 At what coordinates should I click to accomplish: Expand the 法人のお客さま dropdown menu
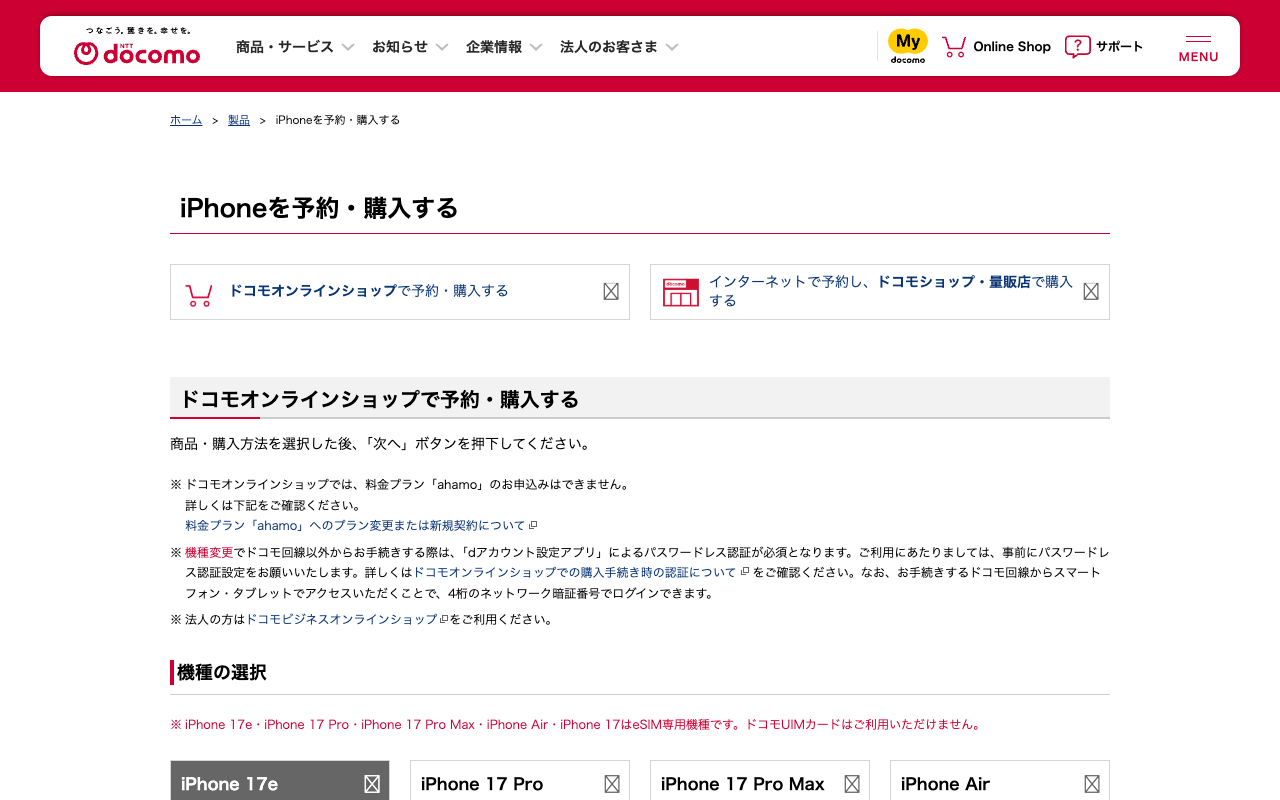(619, 46)
